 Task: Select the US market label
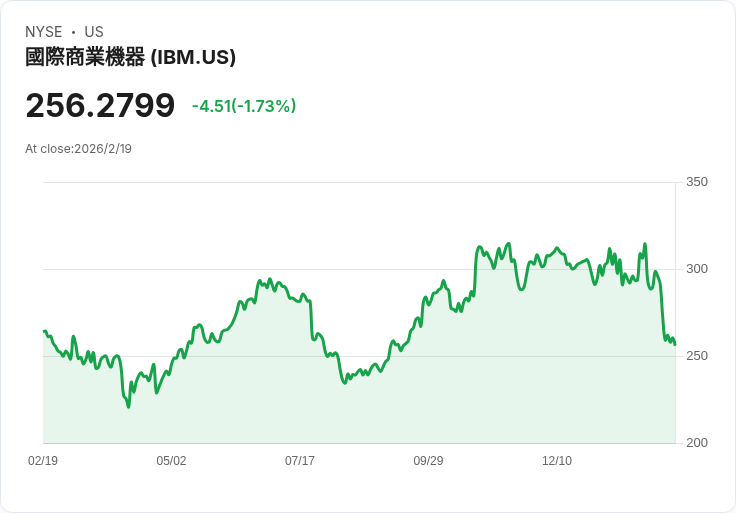coord(94,32)
